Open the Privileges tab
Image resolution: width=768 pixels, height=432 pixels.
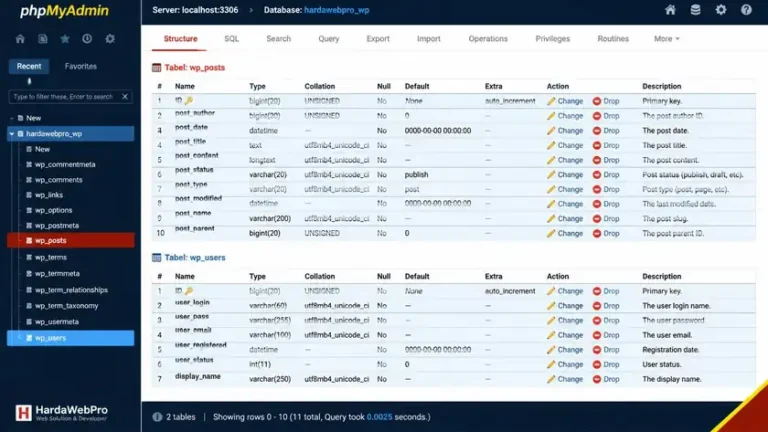[x=552, y=39]
